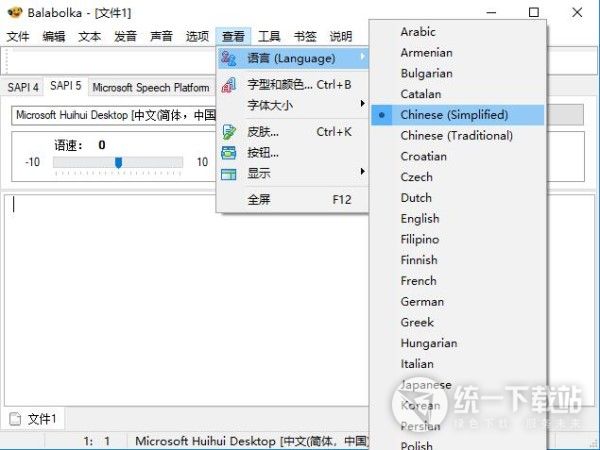The image size is (600, 450).
Task: Select Japanese language
Action: (458, 385)
